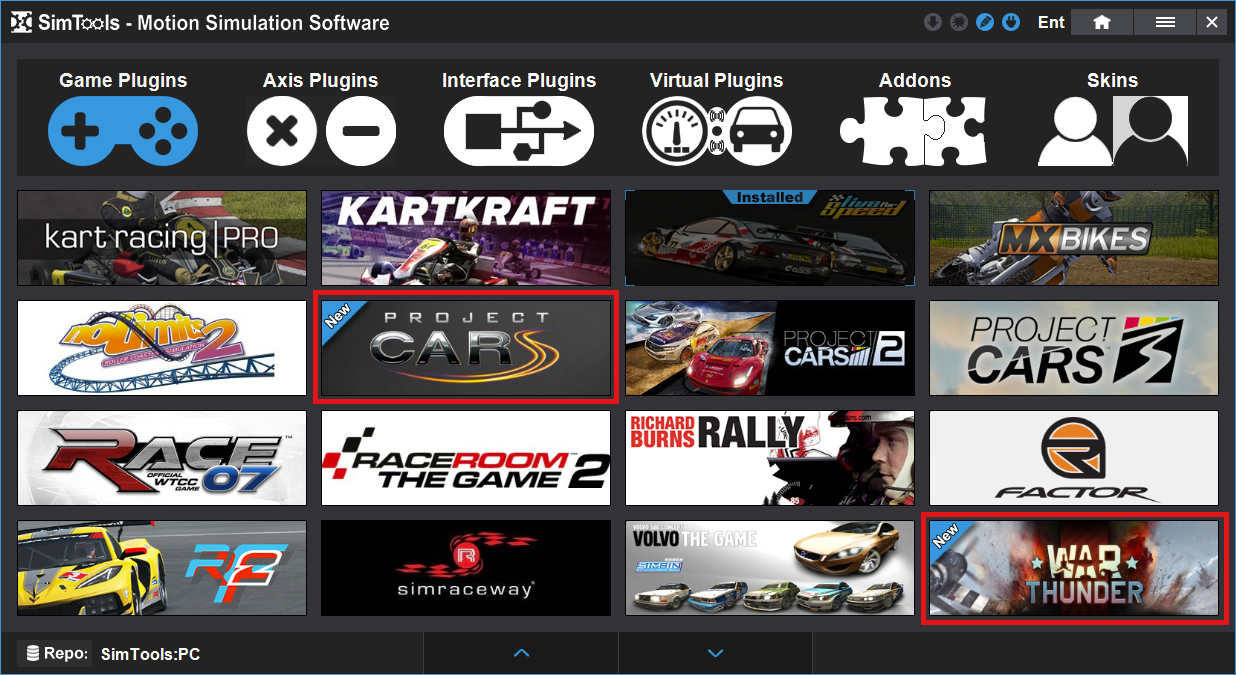Open the Interface Plugins USB icon
The image size is (1236, 675).
[x=519, y=131]
